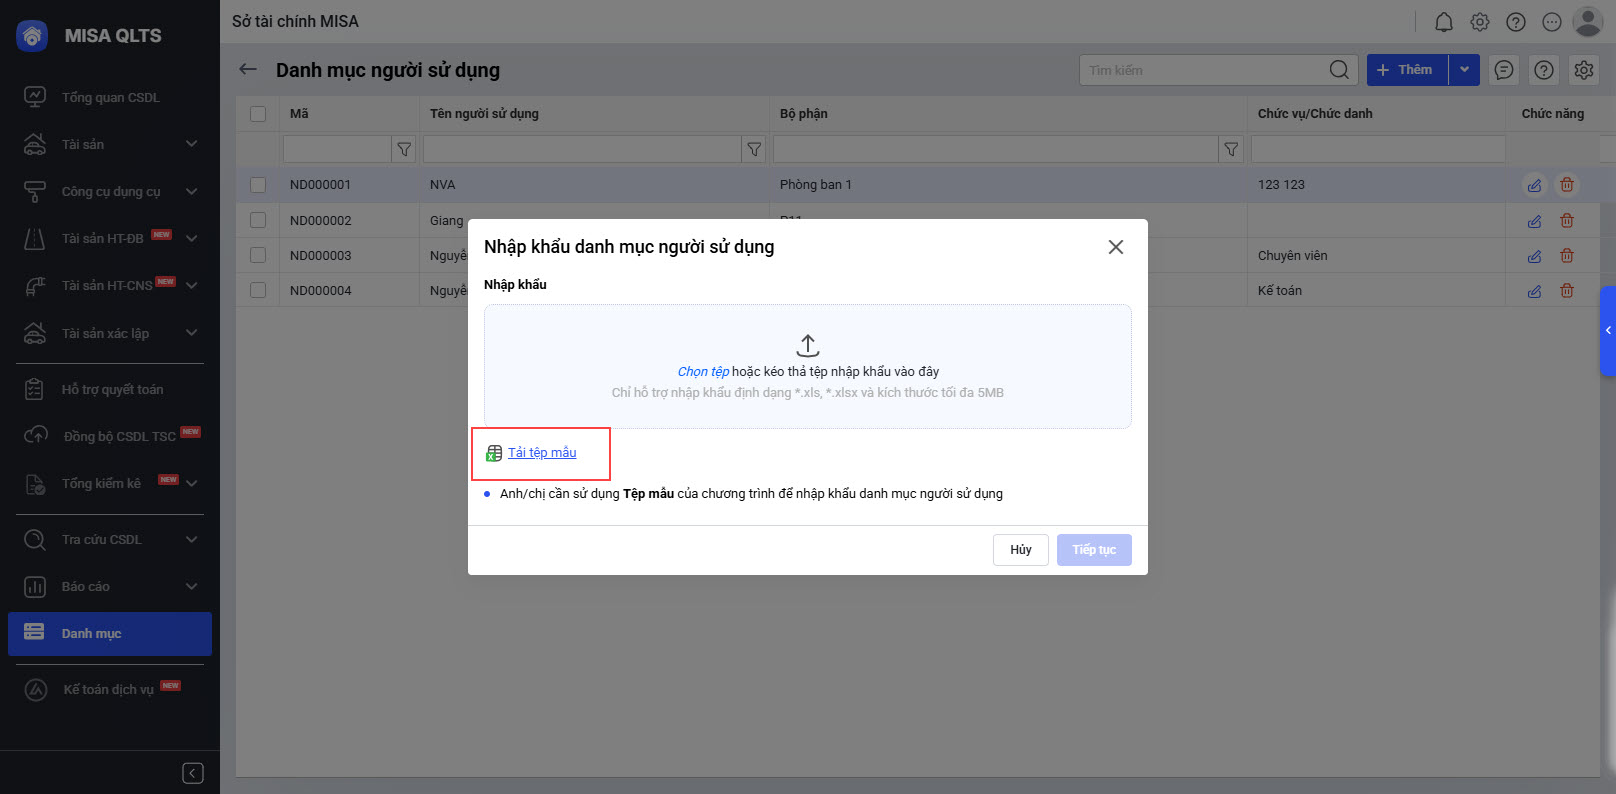Collapse the sidebar using bottom icon
This screenshot has height=794, width=1616.
[193, 773]
